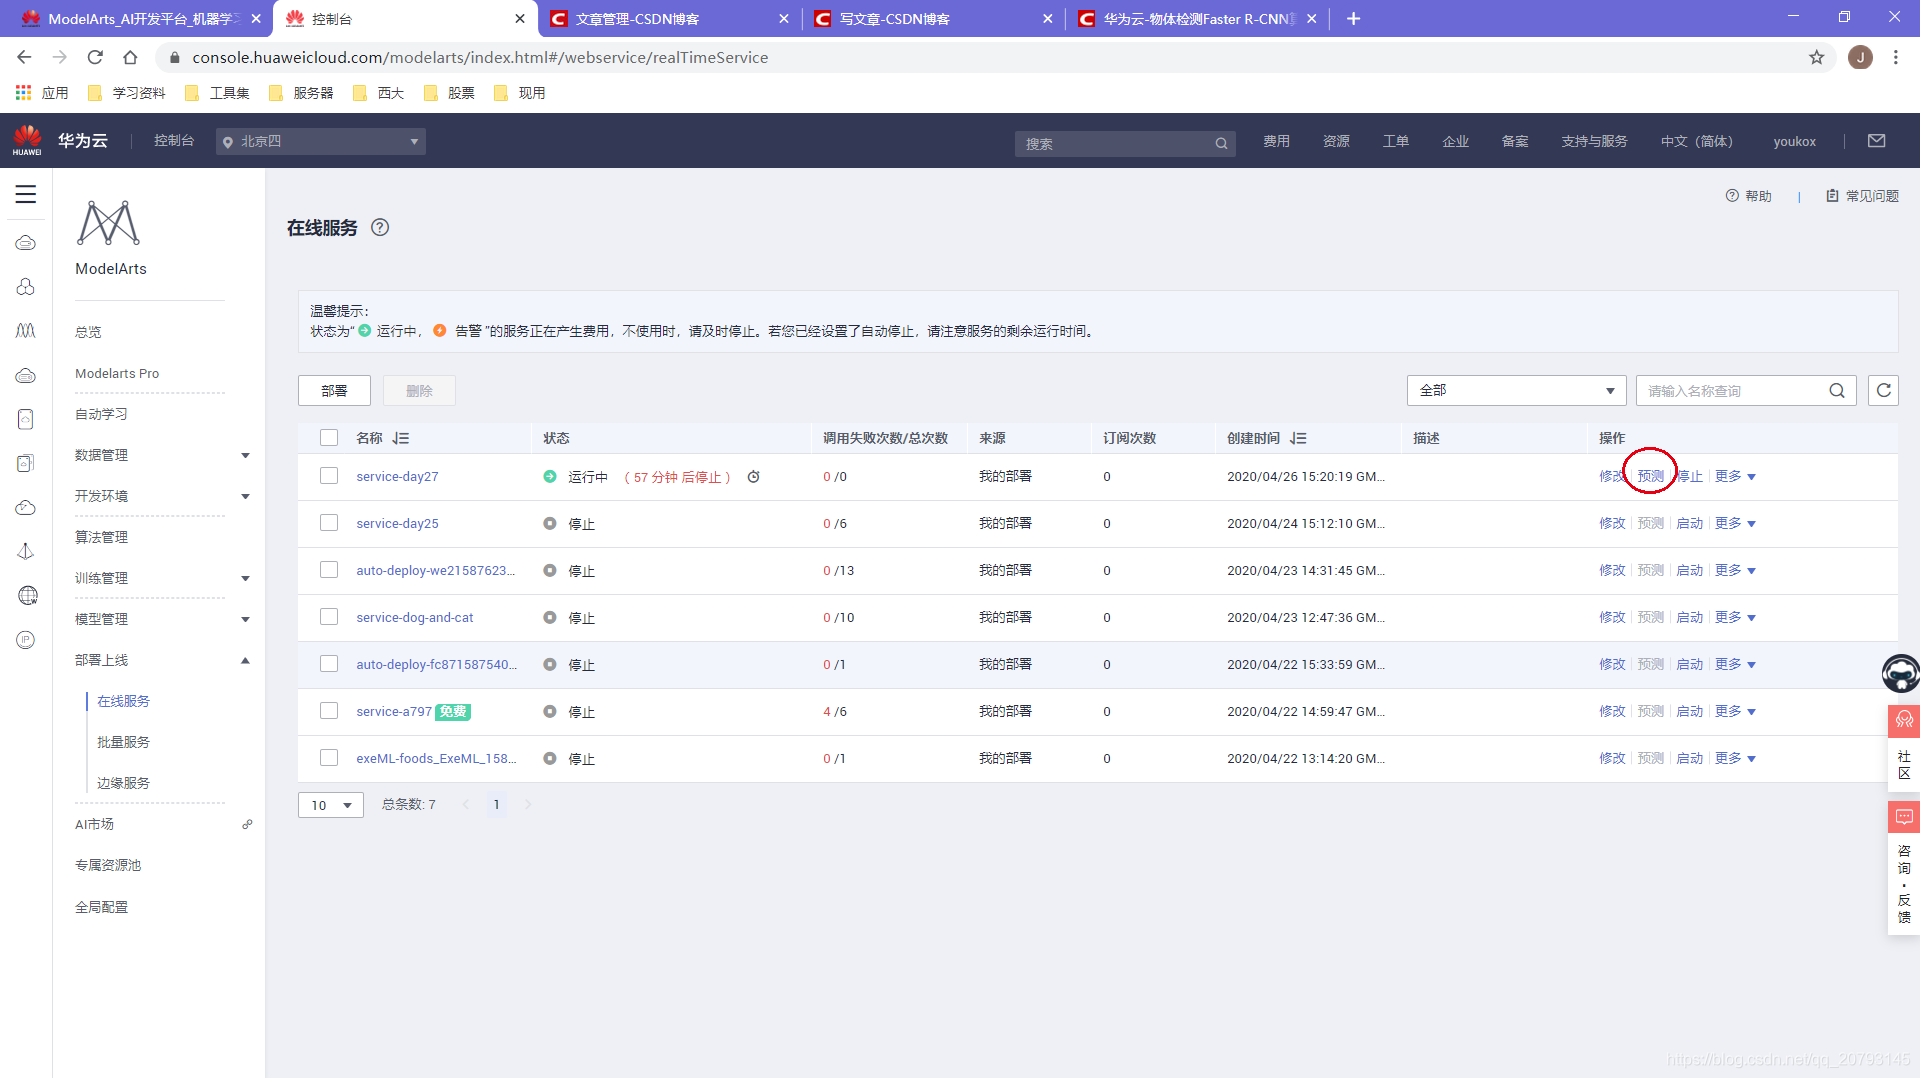The width and height of the screenshot is (1920, 1078).
Task: Check the auto-deploy-we21587623 row checkbox
Action: point(329,570)
